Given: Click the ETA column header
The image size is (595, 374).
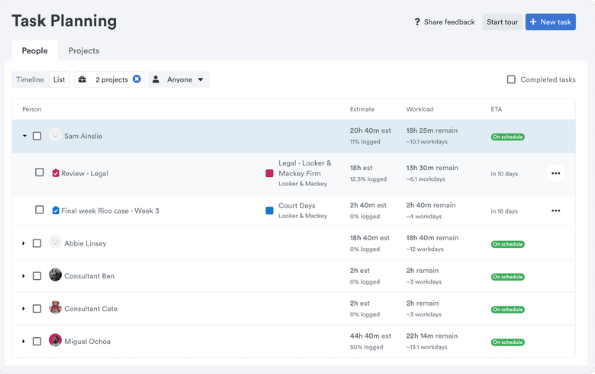Looking at the screenshot, I should coord(496,109).
